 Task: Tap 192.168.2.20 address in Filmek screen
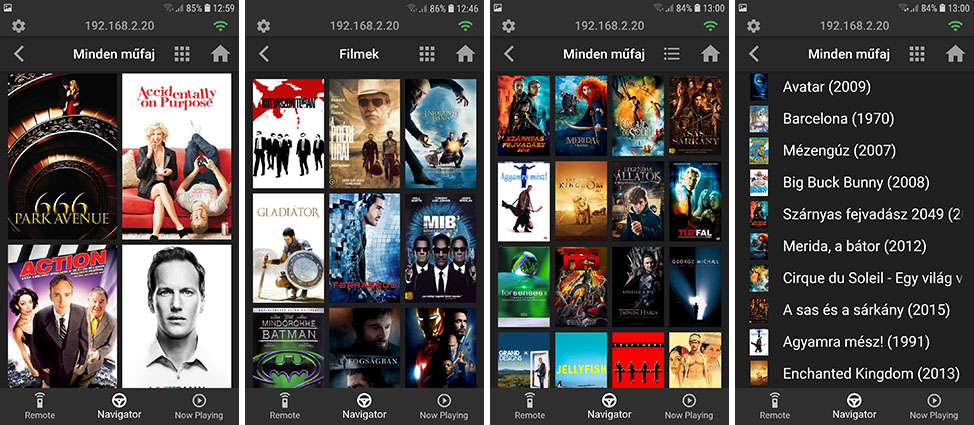[x=365, y=26]
